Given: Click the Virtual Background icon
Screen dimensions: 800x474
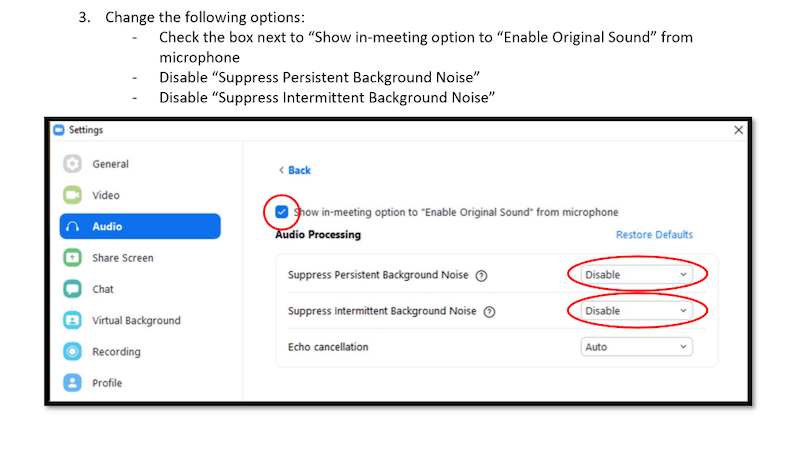Looking at the screenshot, I should click(72, 320).
